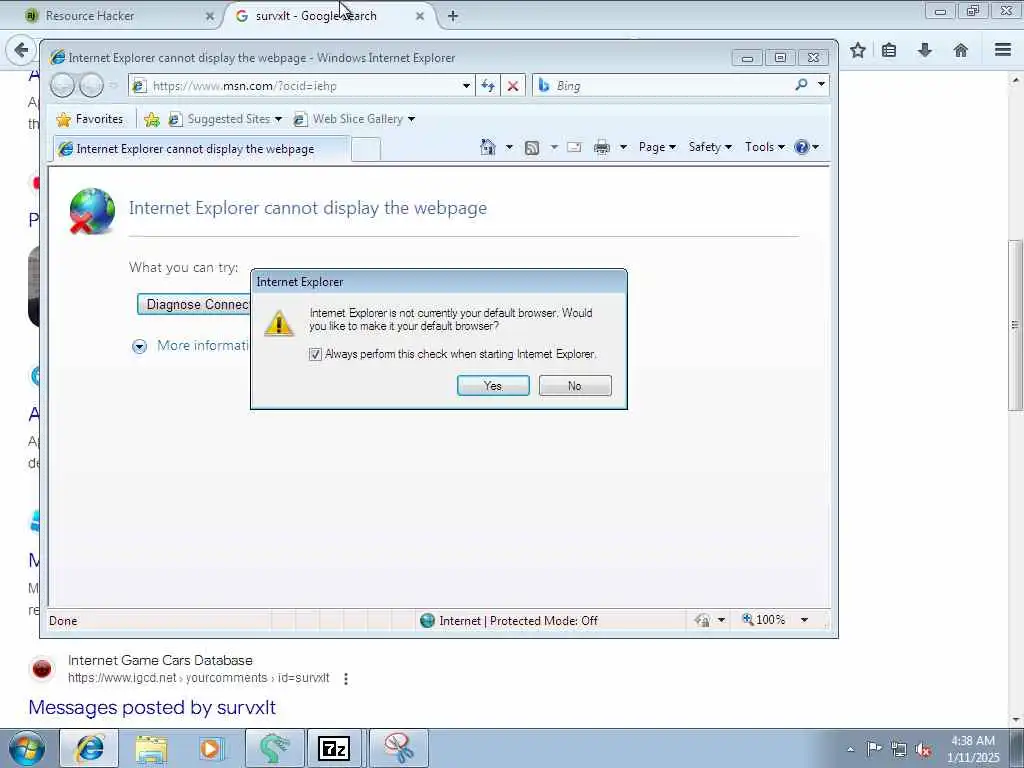Open the Print dropdown arrow
The width and height of the screenshot is (1024, 768).
click(623, 147)
